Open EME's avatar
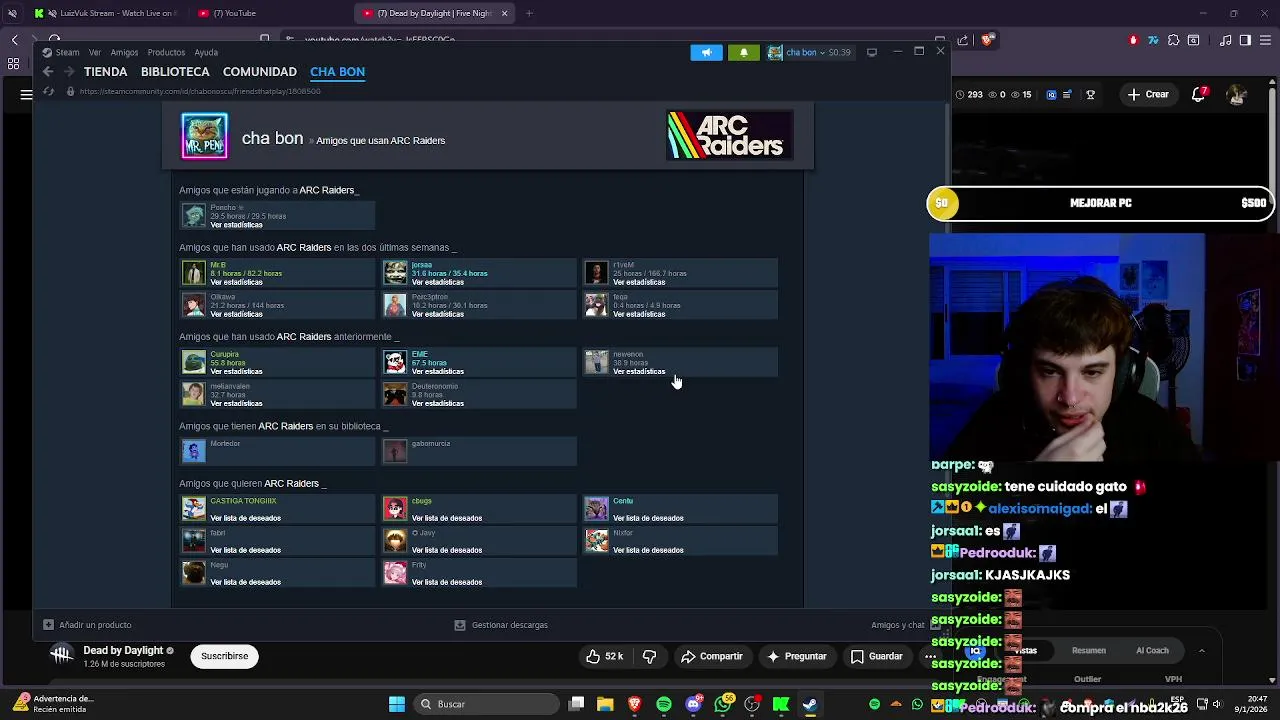This screenshot has height=720, width=1280. click(396, 362)
